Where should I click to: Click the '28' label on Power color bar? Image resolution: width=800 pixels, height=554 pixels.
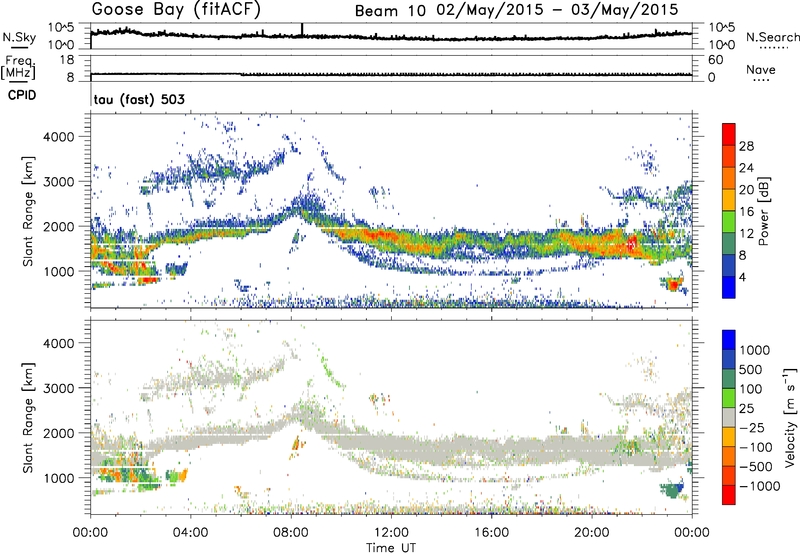pos(746,146)
